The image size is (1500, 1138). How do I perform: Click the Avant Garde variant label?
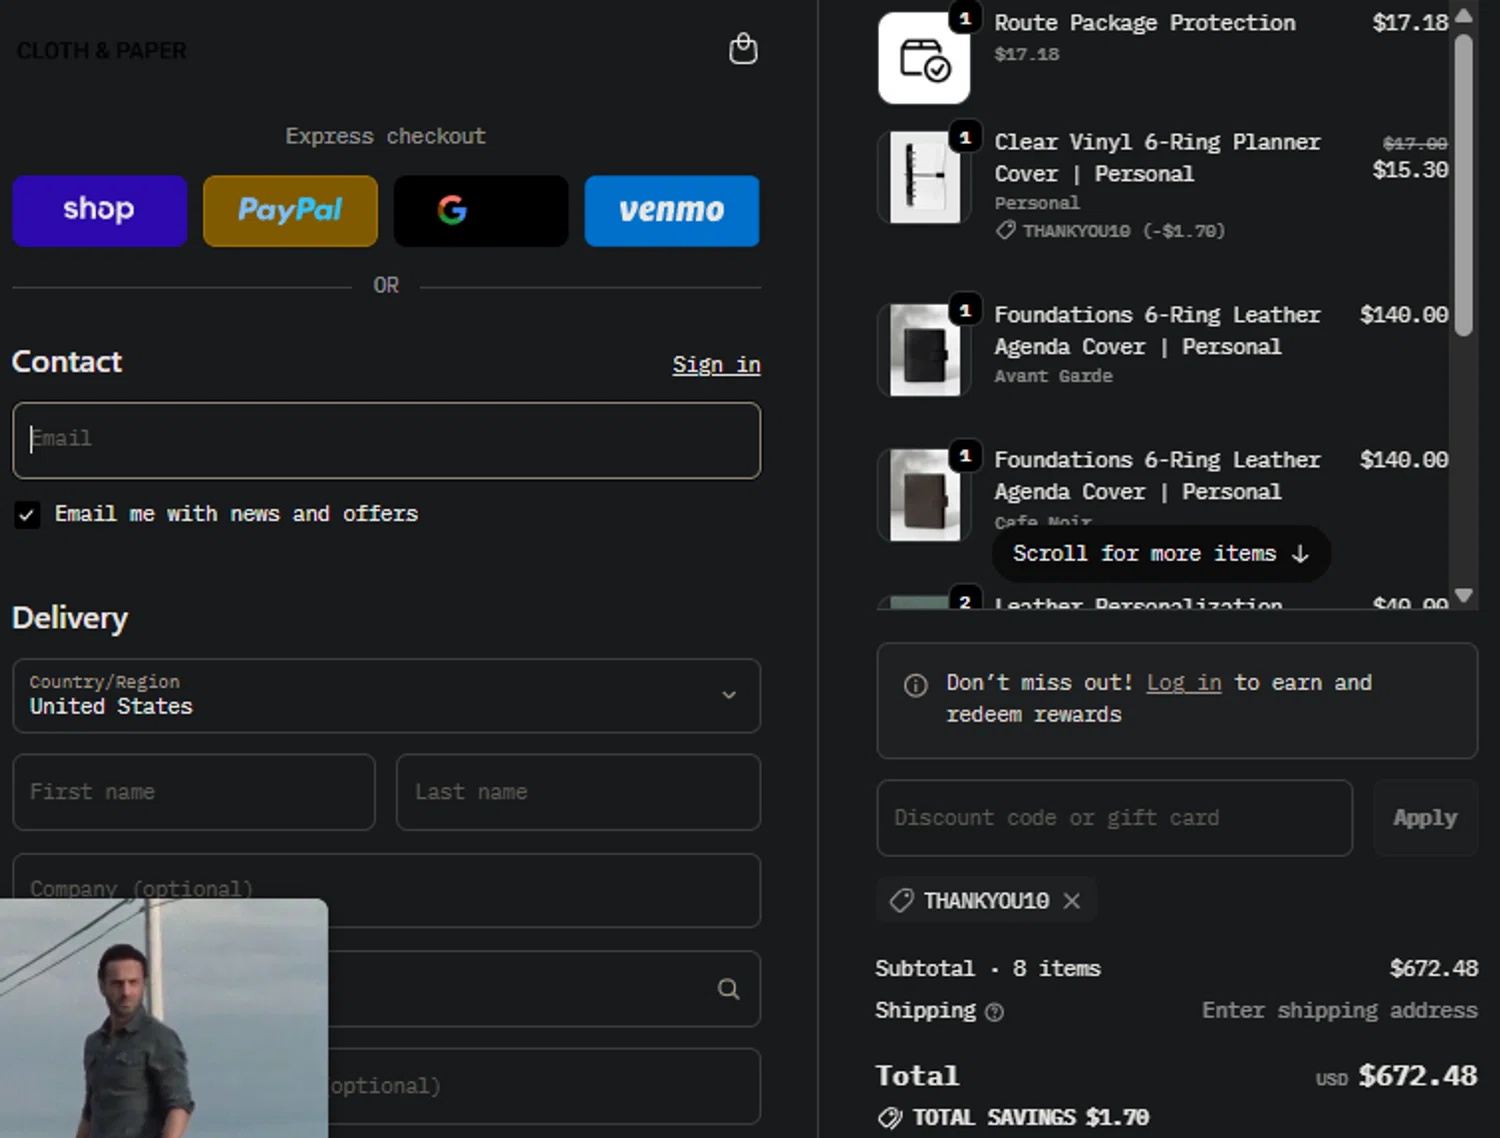pyautogui.click(x=1053, y=376)
